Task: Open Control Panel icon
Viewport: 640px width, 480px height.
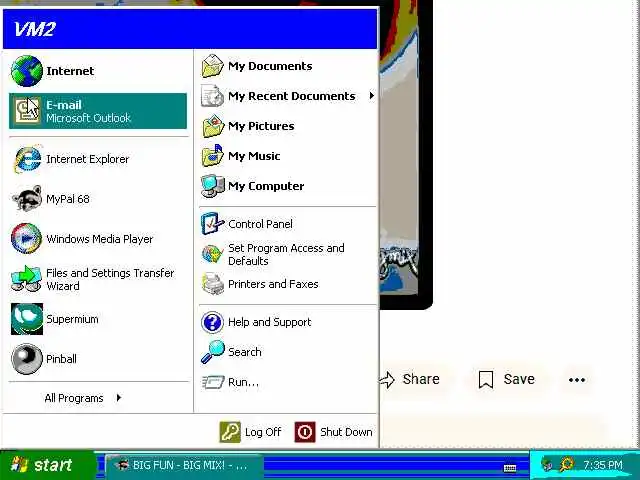Action: (213, 224)
